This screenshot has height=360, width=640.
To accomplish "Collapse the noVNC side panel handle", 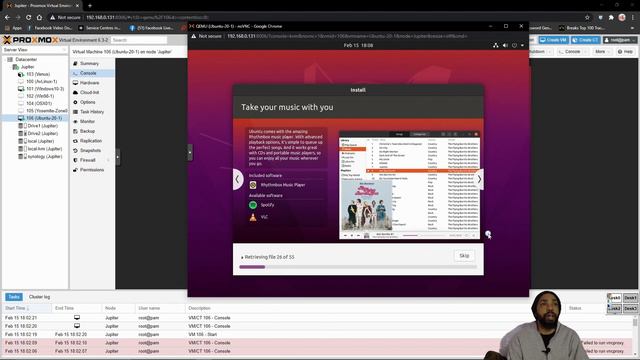I will point(190,153).
